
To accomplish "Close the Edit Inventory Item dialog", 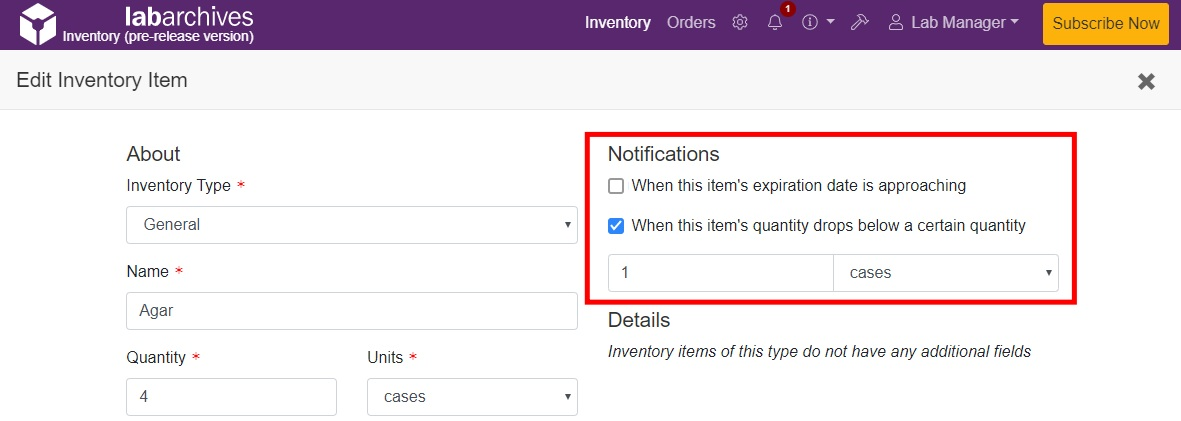I will point(1146,81).
